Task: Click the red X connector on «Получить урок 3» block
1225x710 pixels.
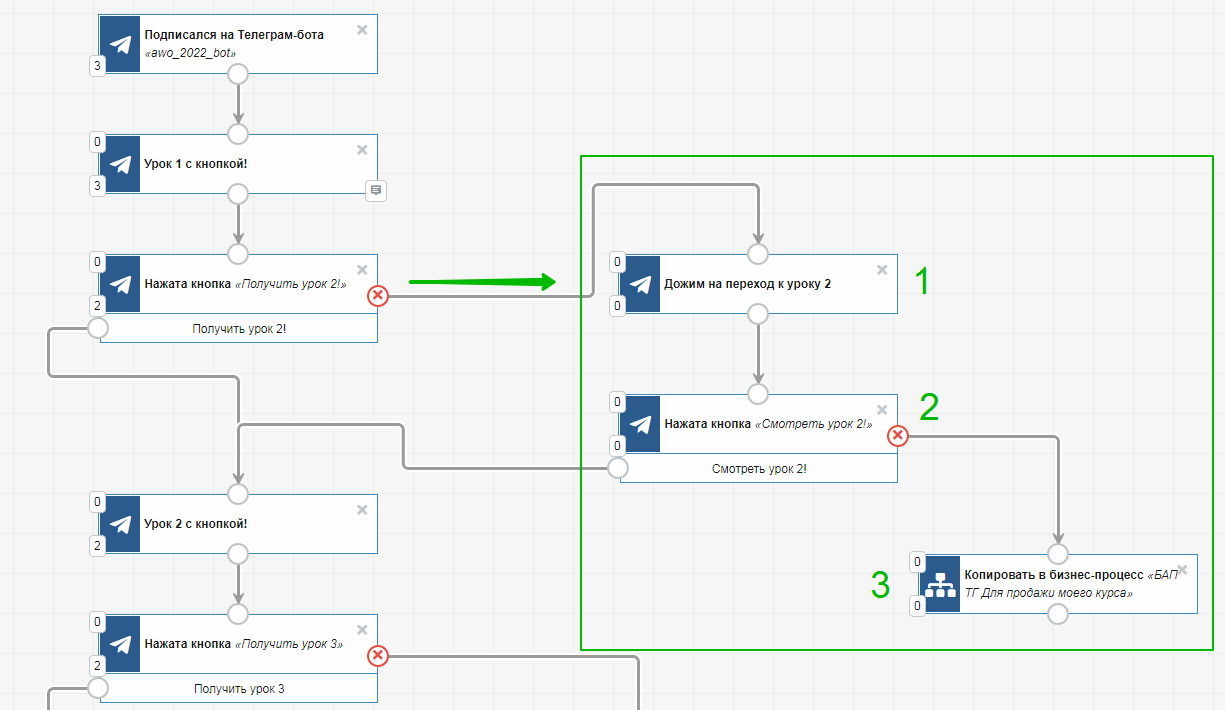Action: 378,655
